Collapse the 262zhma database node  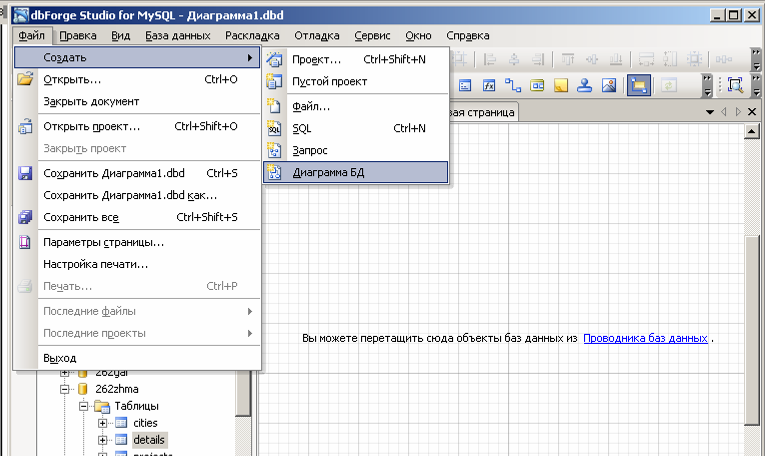tap(65, 390)
